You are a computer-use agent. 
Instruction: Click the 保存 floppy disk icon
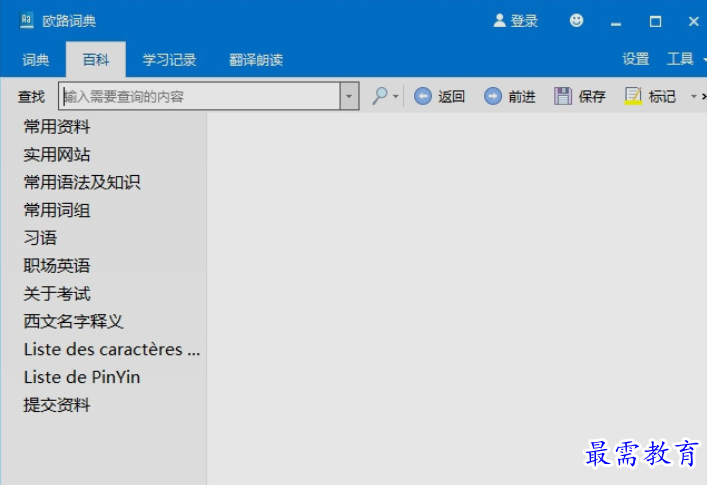[562, 96]
